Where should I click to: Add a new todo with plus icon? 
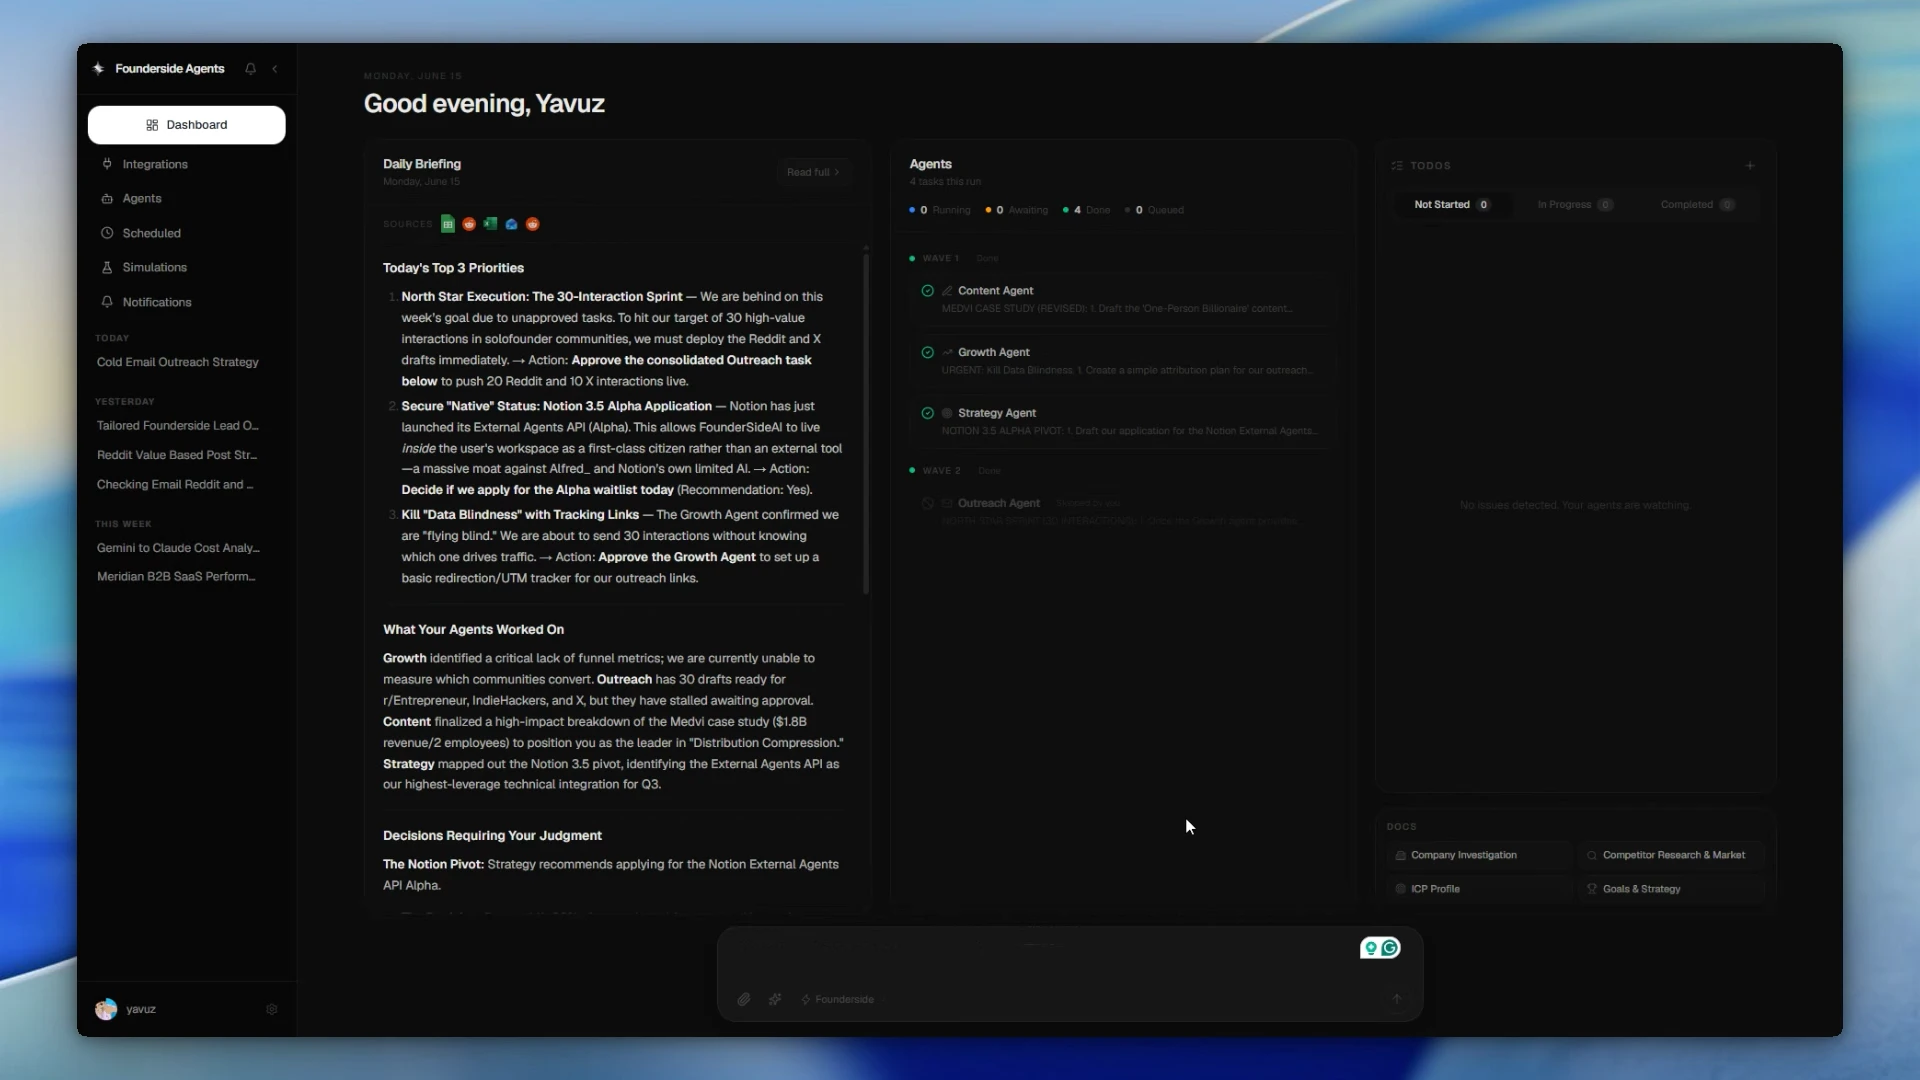[1750, 166]
